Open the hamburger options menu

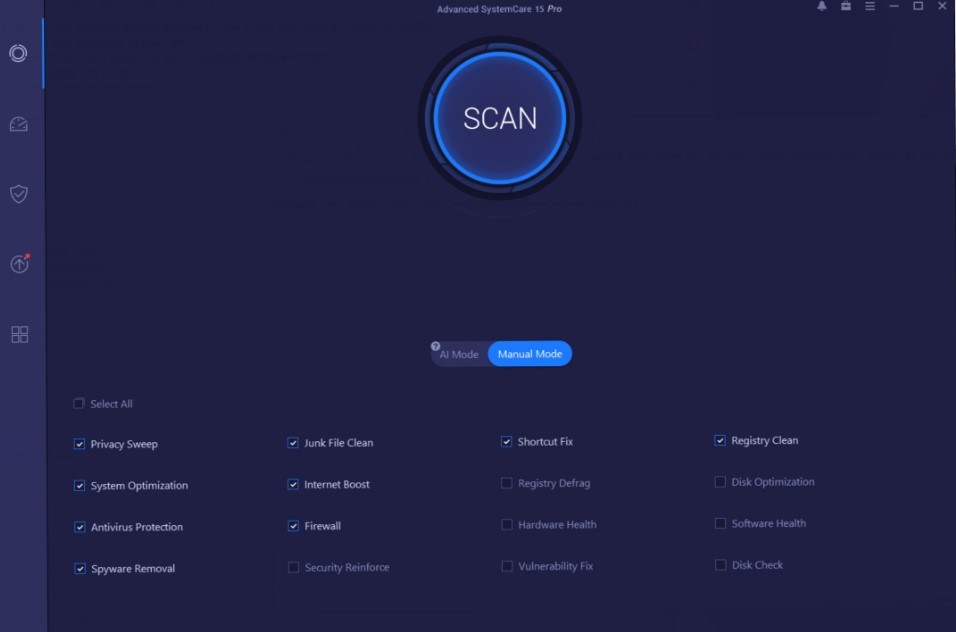(870, 7)
